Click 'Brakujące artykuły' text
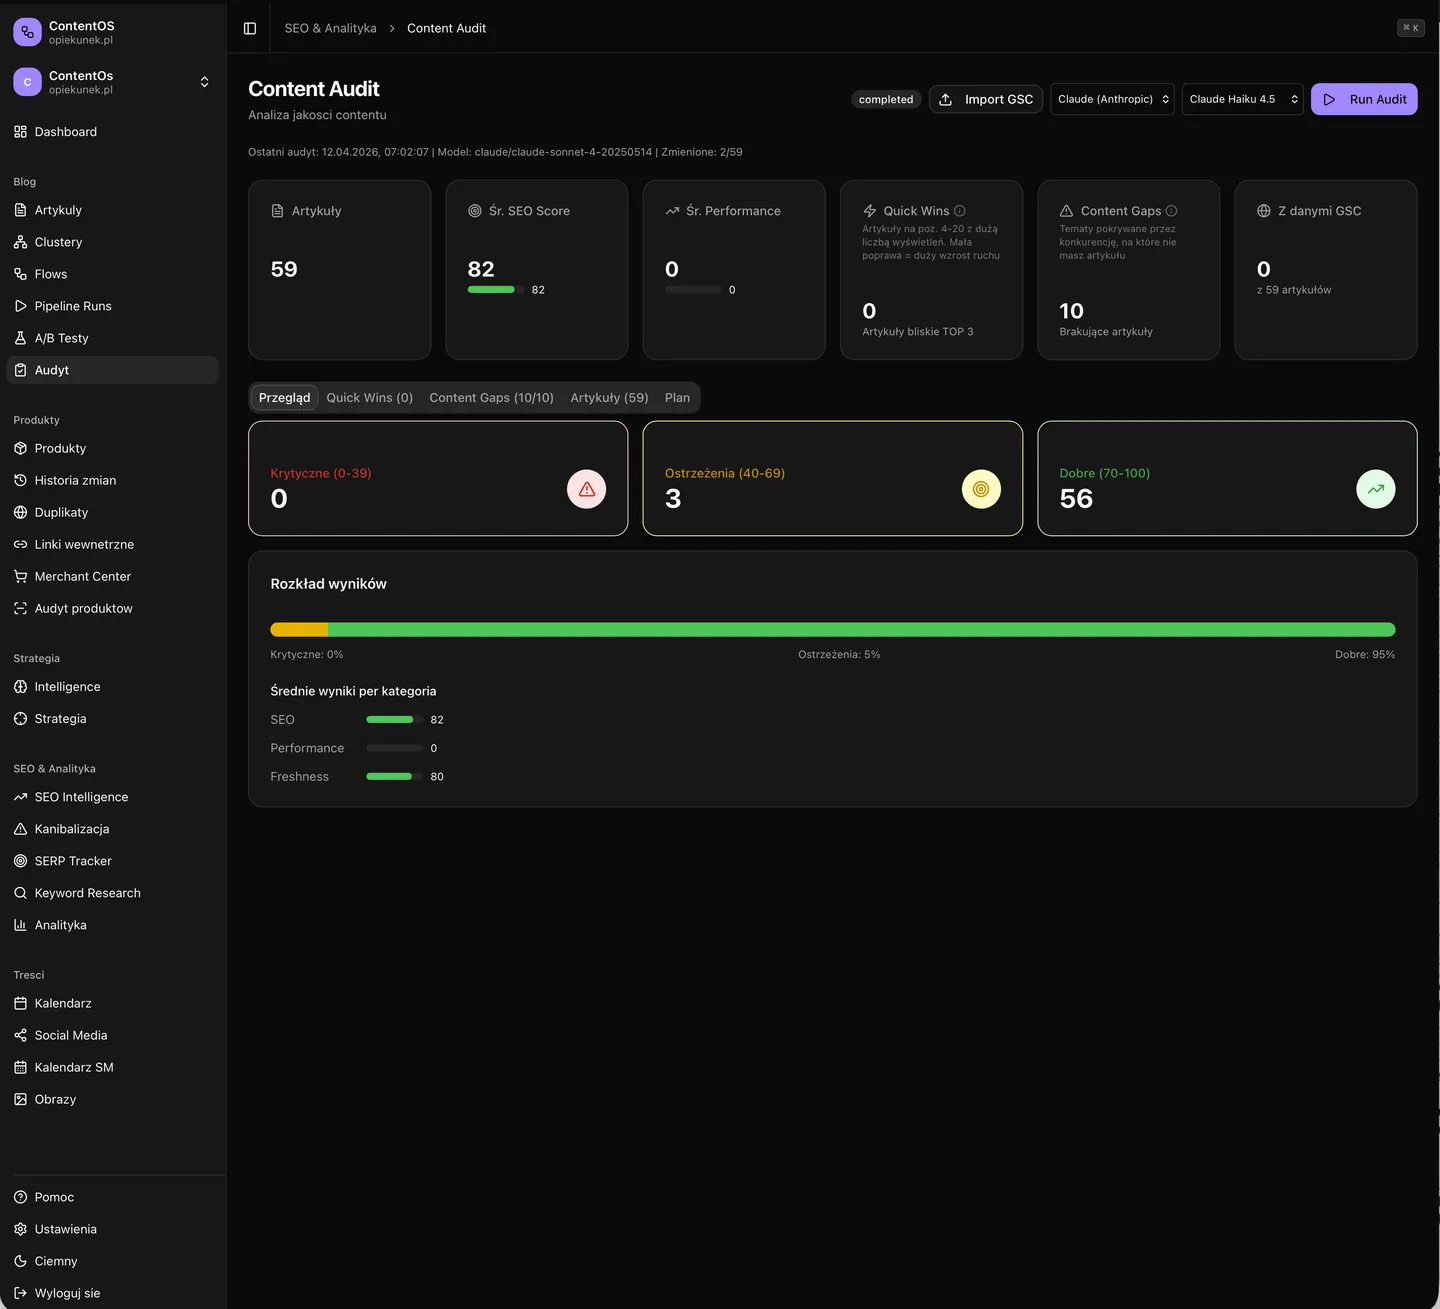Image resolution: width=1440 pixels, height=1309 pixels. pyautogui.click(x=1106, y=332)
